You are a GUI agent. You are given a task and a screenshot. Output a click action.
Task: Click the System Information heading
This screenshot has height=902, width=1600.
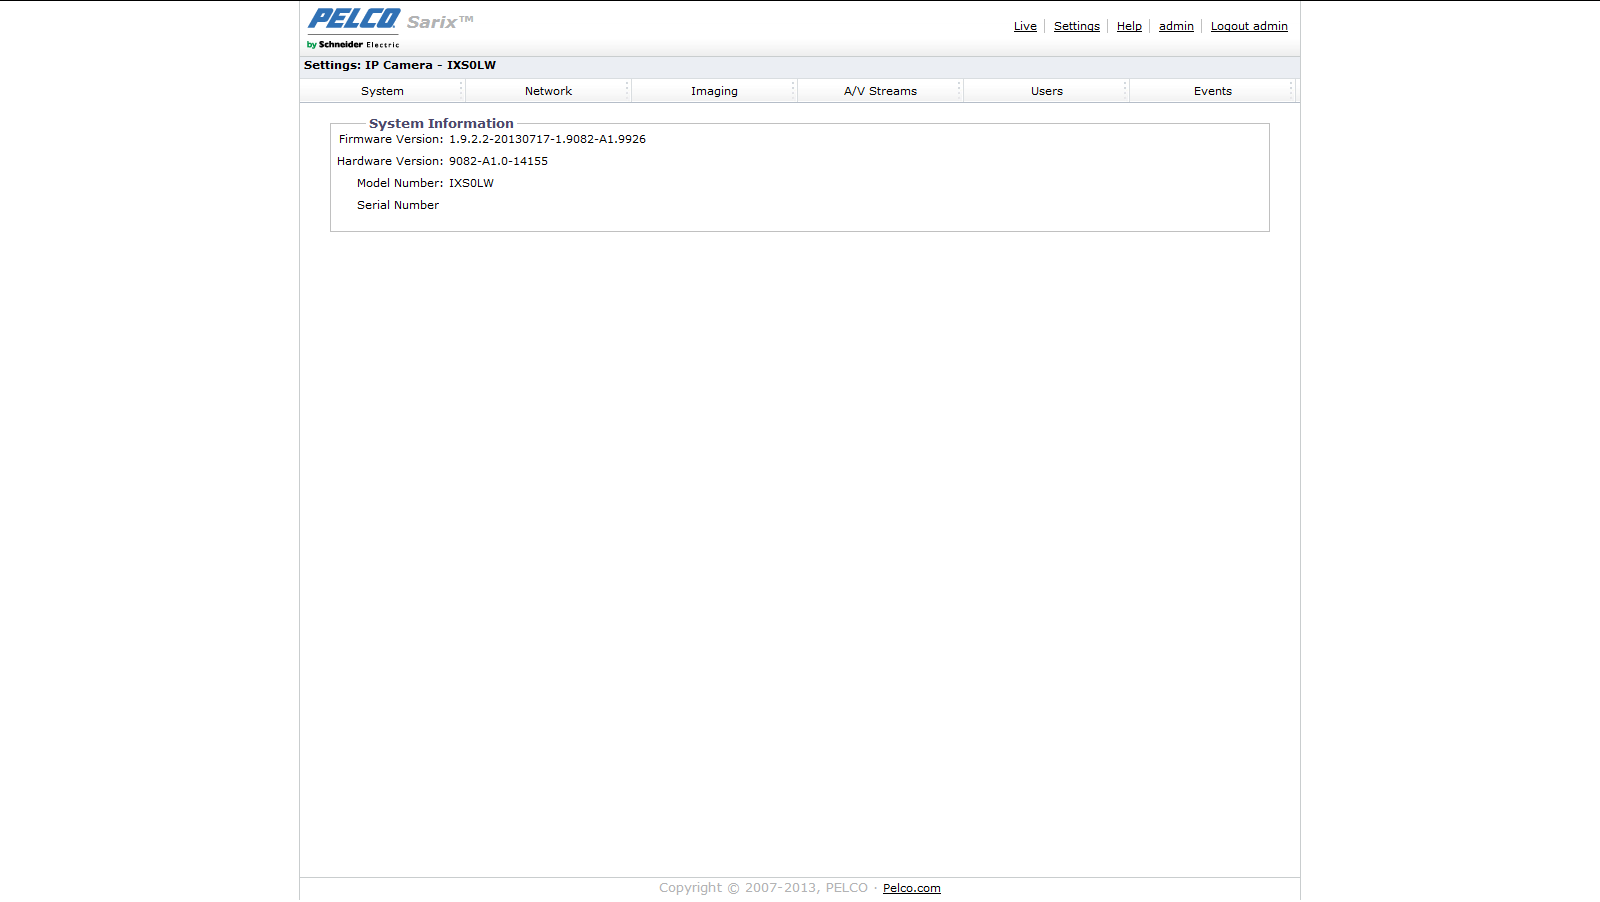(441, 124)
